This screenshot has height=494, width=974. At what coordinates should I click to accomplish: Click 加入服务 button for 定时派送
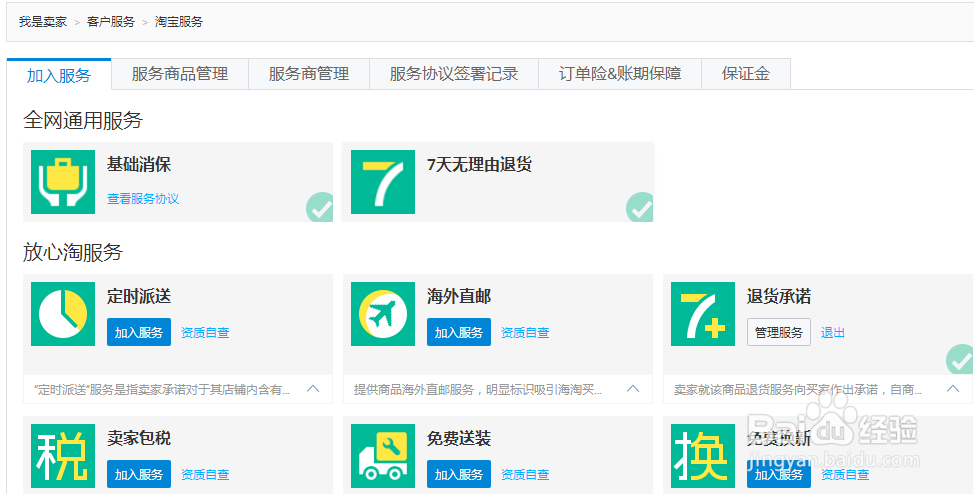[x=139, y=332]
